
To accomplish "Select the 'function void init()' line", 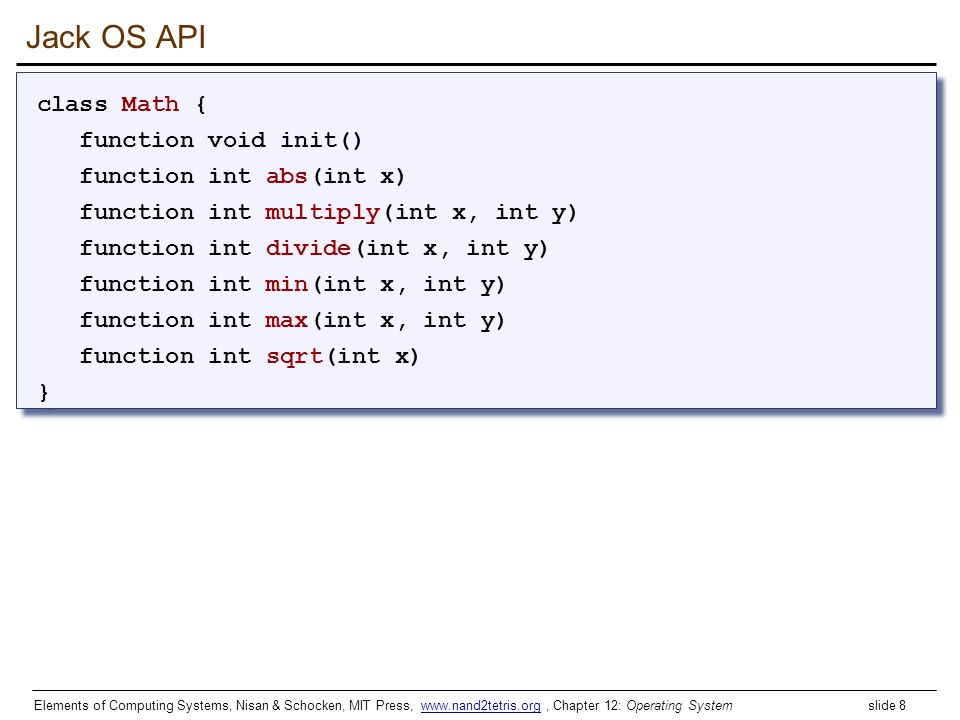I will click(220, 140).
